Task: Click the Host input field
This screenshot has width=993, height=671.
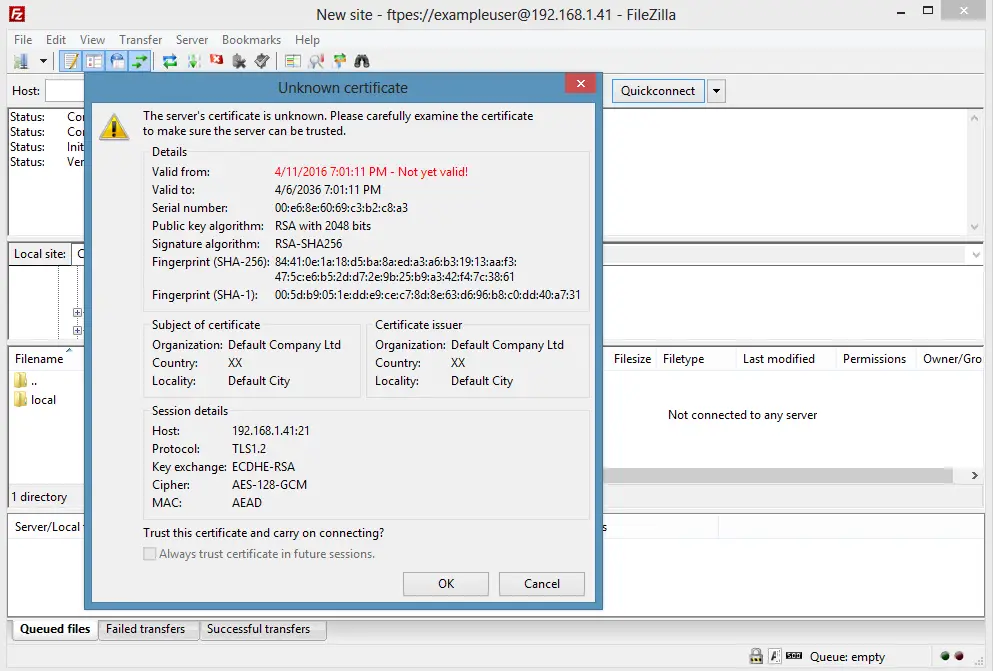Action: tap(65, 91)
